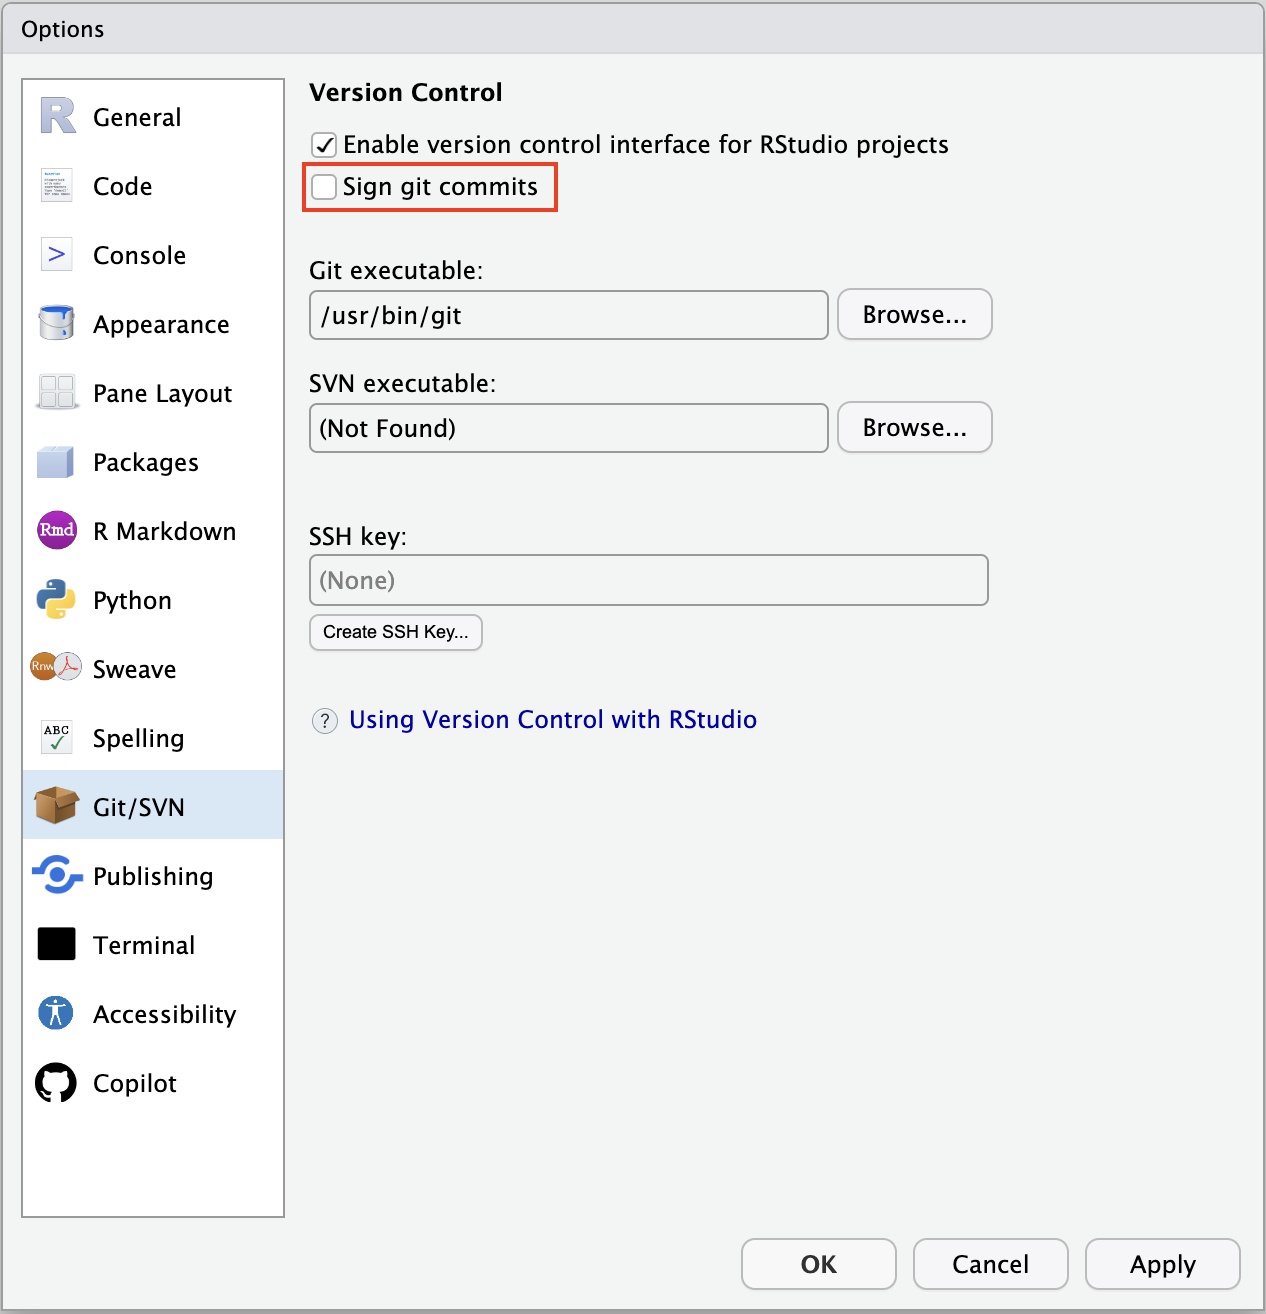Select the Git/SVN sidebar entry

pos(153,807)
